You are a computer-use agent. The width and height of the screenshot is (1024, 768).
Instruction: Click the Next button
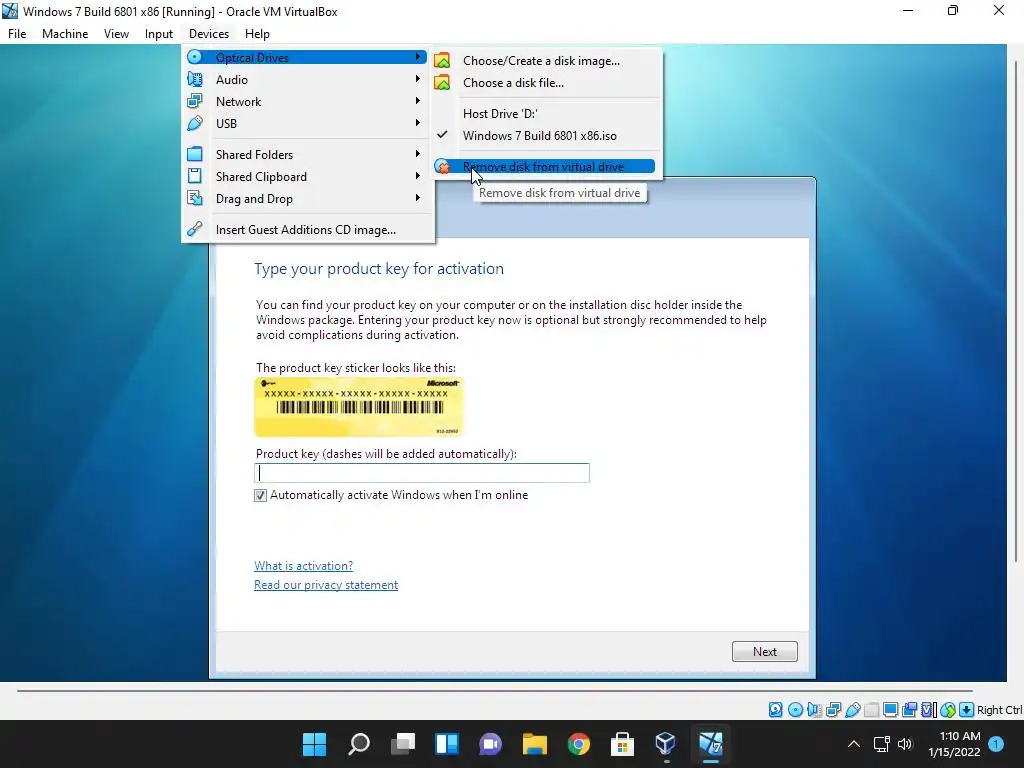tap(765, 652)
